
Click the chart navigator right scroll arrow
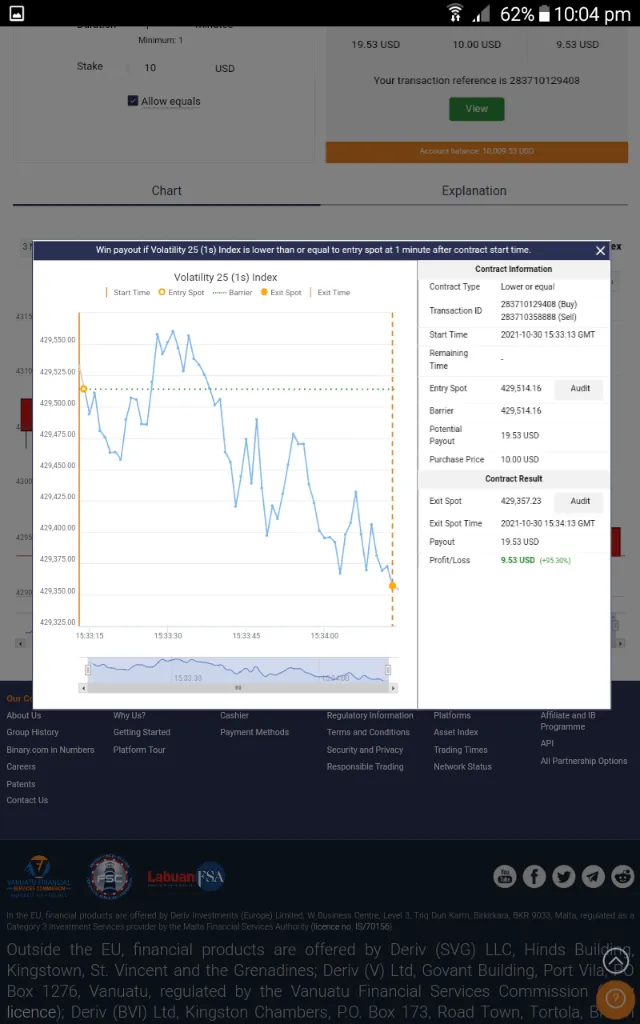tap(393, 688)
